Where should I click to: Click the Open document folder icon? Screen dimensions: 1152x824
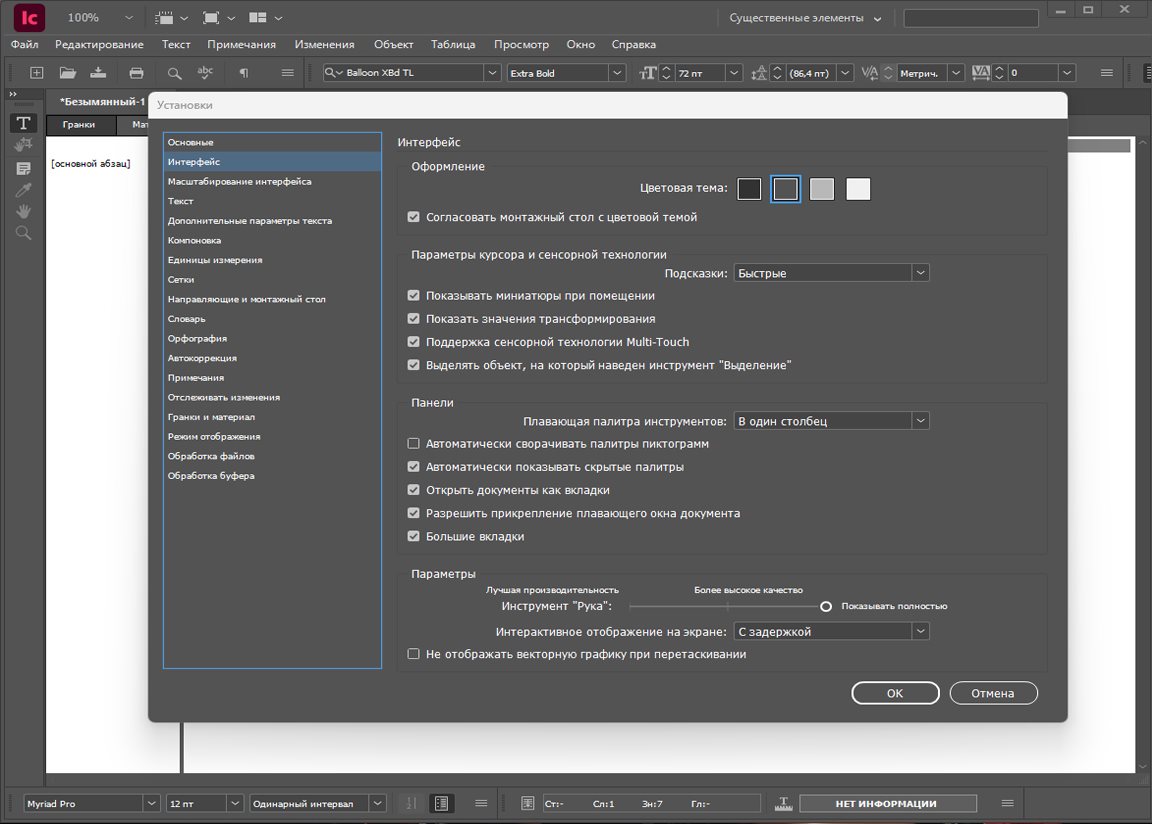(x=67, y=73)
